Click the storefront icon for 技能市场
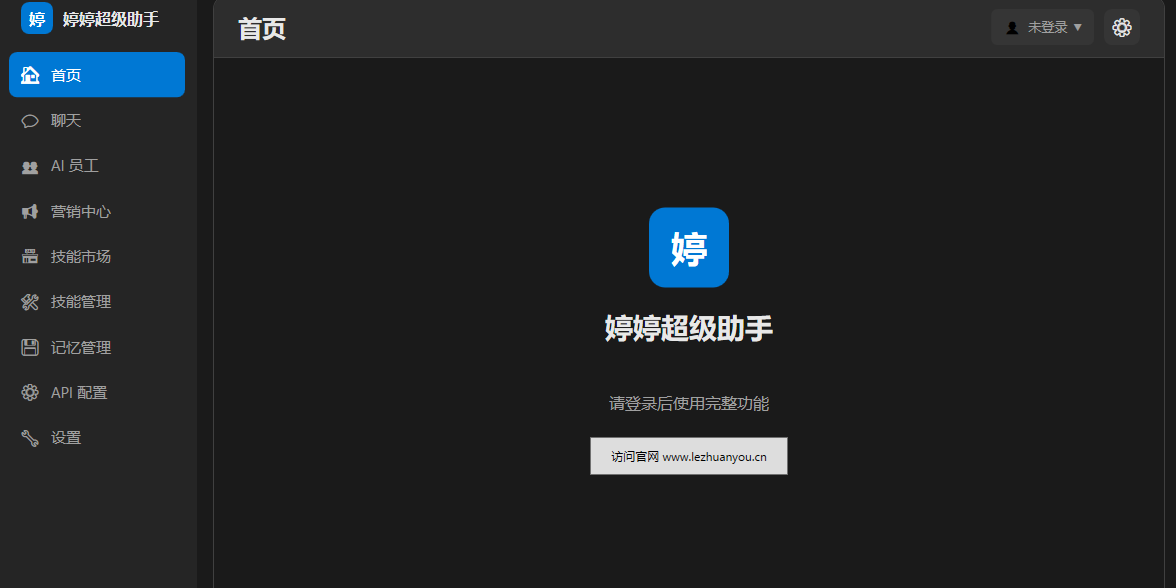 [30, 256]
